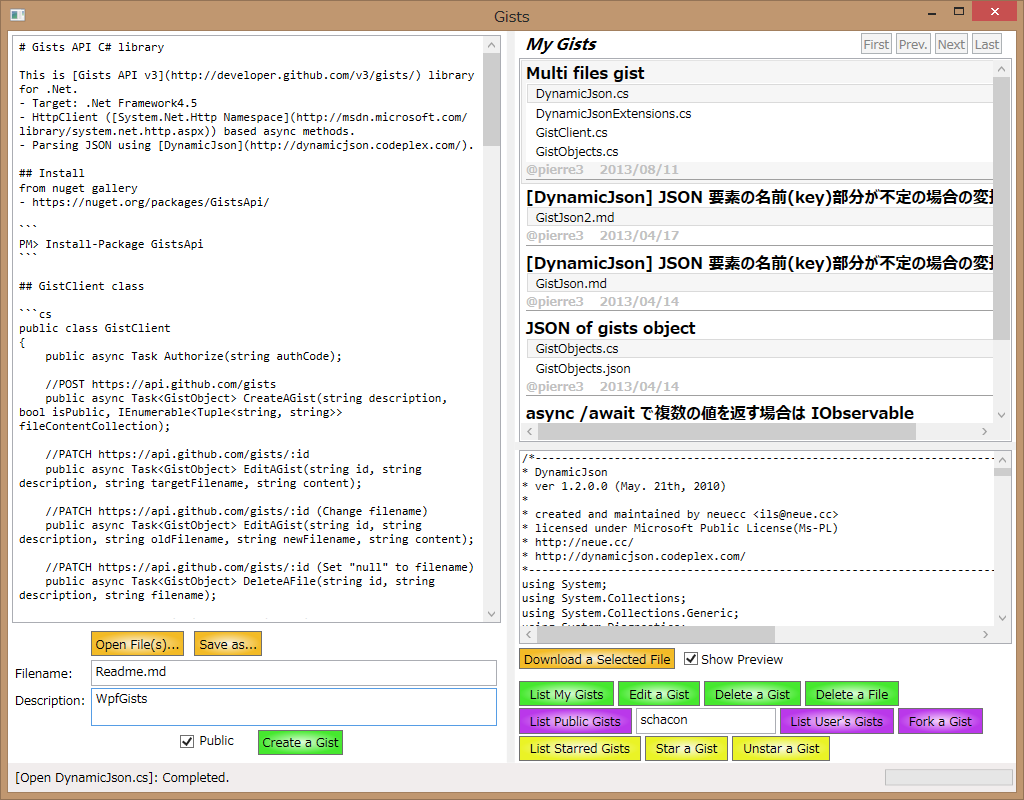Click scroll-right arrow of gist list
Viewport: 1024px width, 800px height.
(x=985, y=432)
